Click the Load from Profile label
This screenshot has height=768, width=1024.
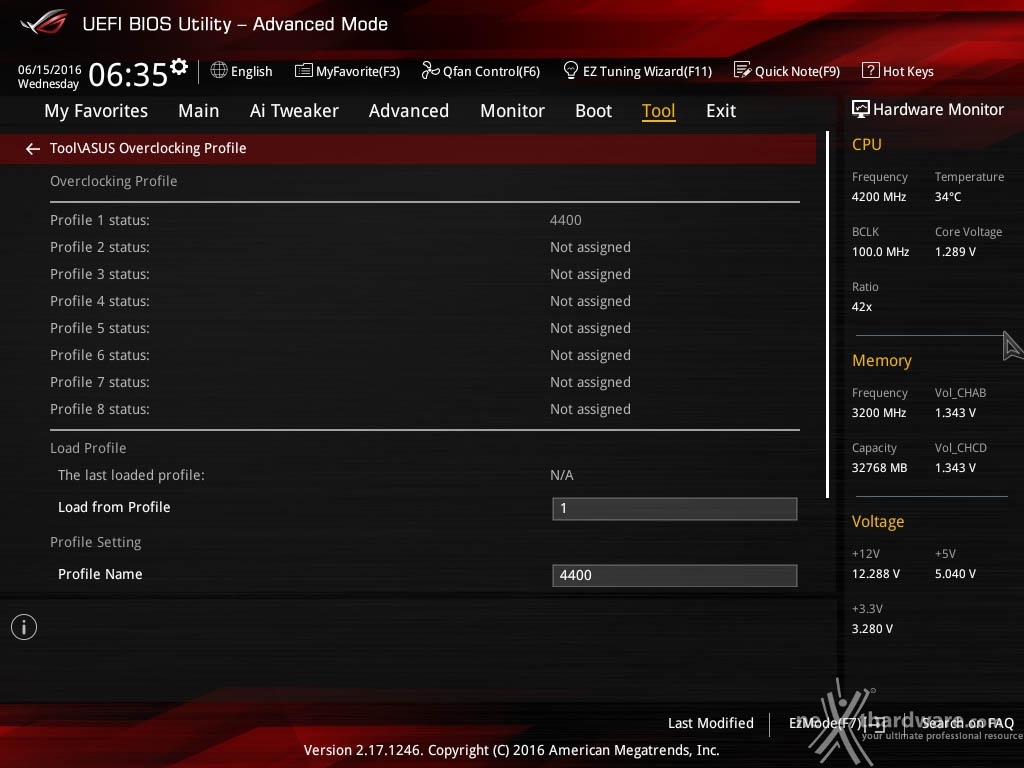[114, 507]
